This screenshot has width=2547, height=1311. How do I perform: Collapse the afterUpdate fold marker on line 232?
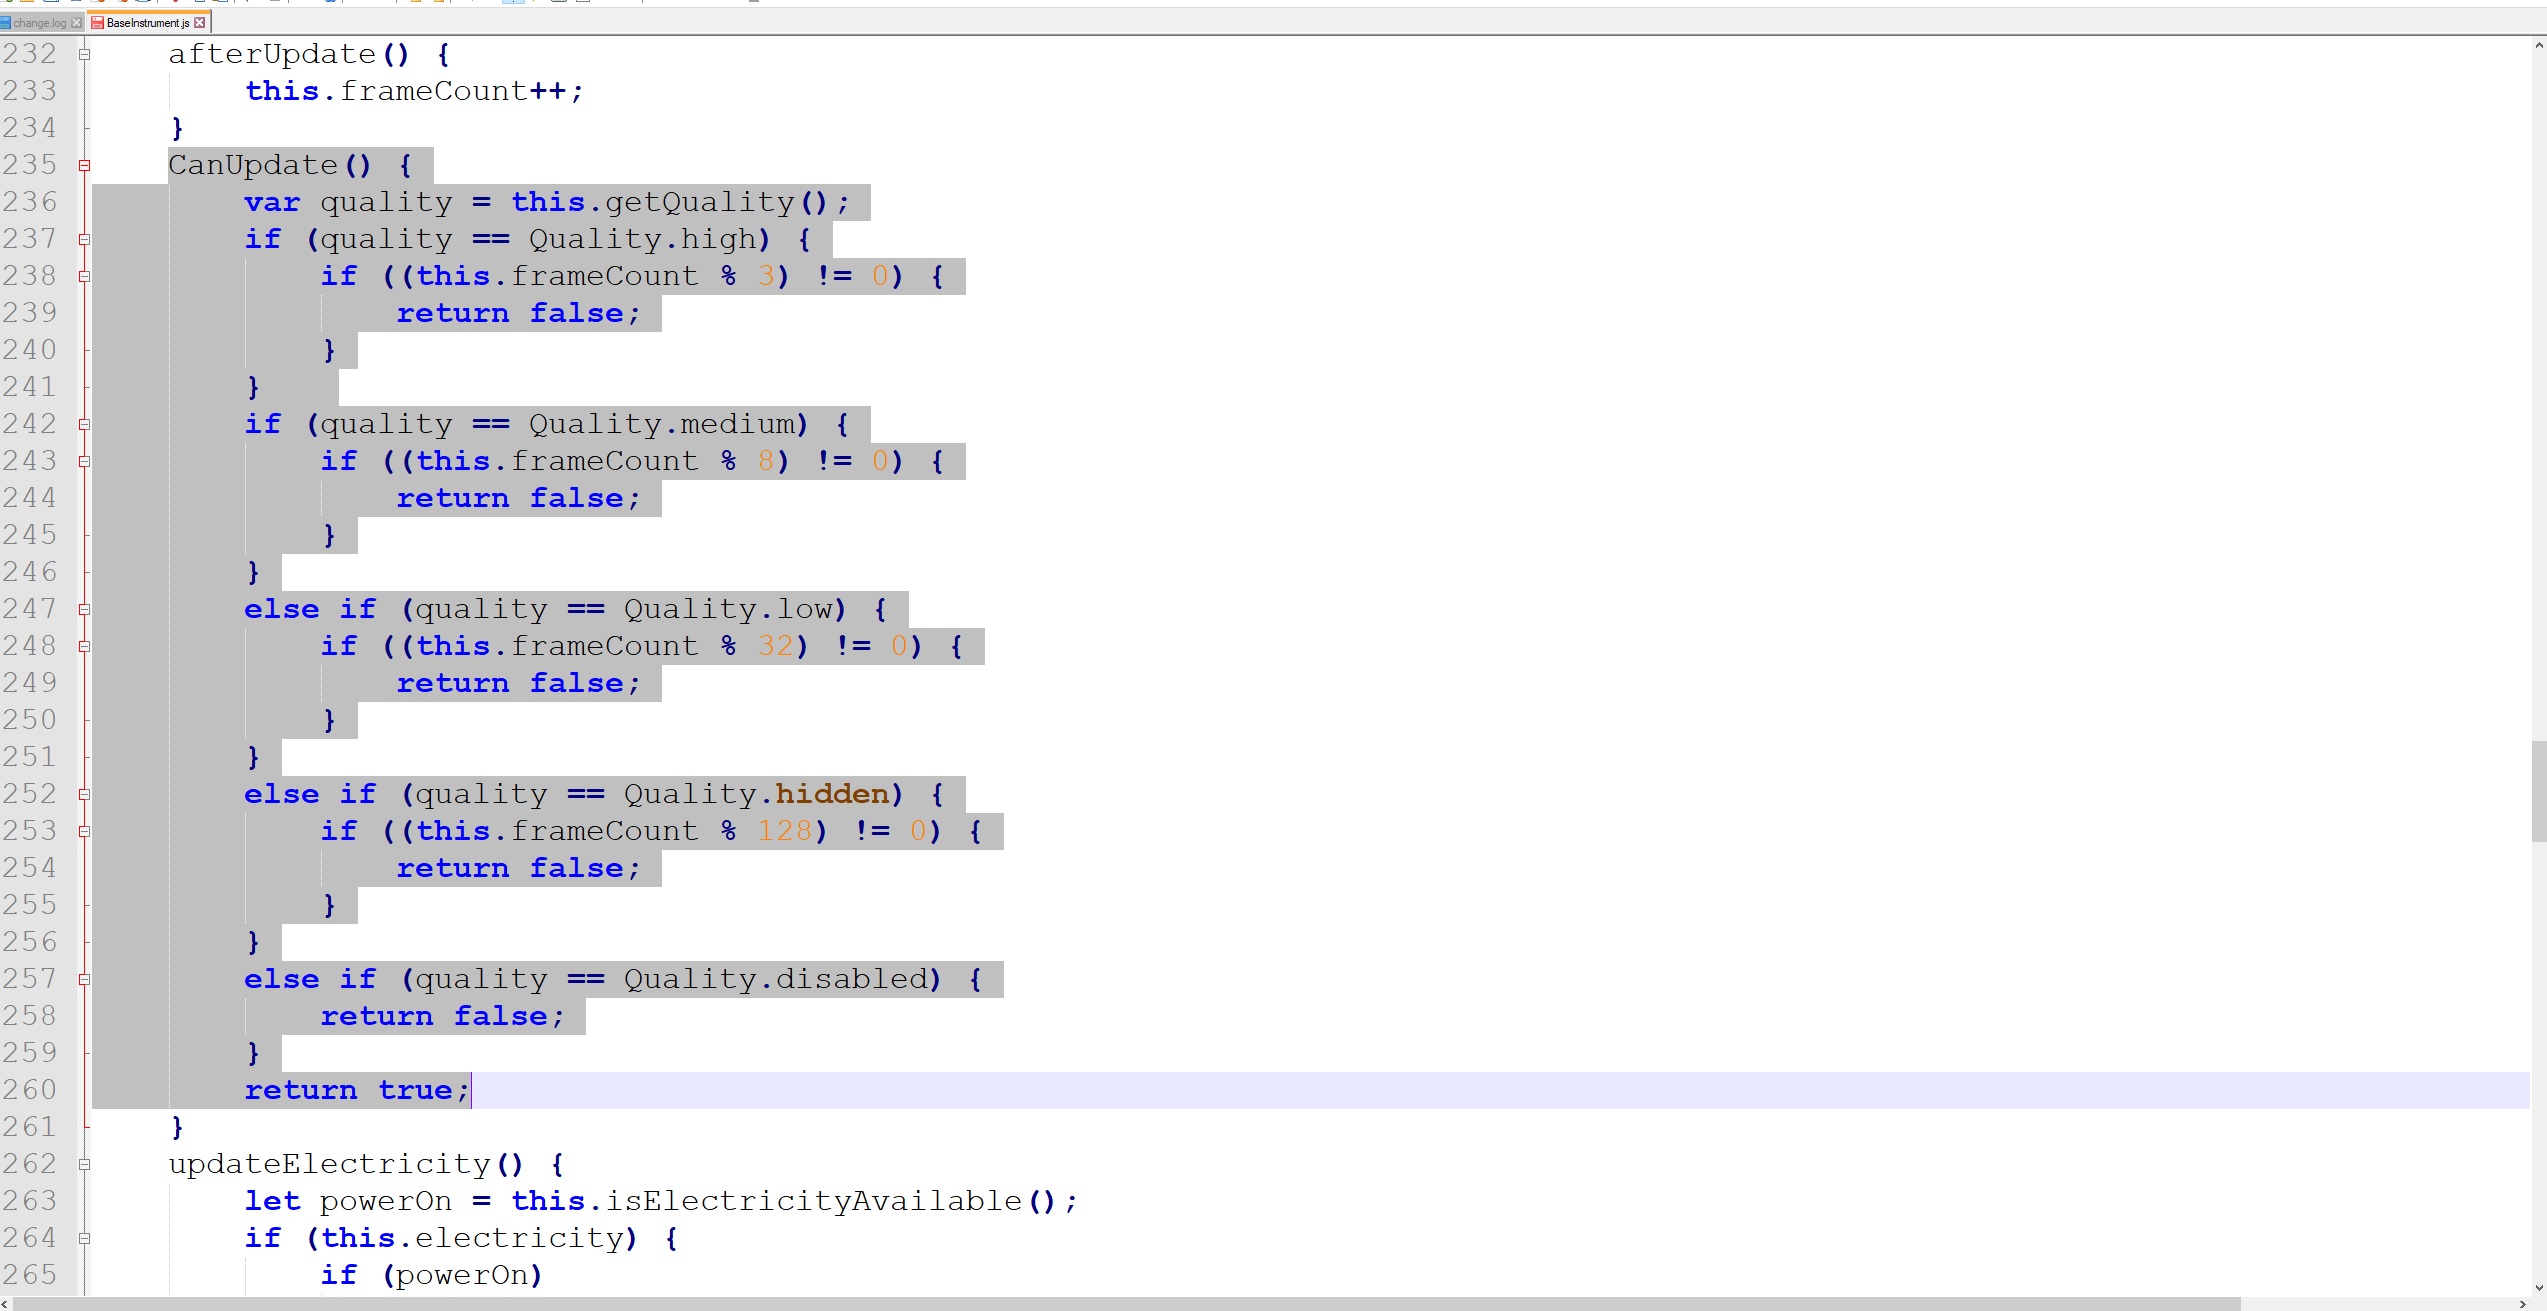85,55
